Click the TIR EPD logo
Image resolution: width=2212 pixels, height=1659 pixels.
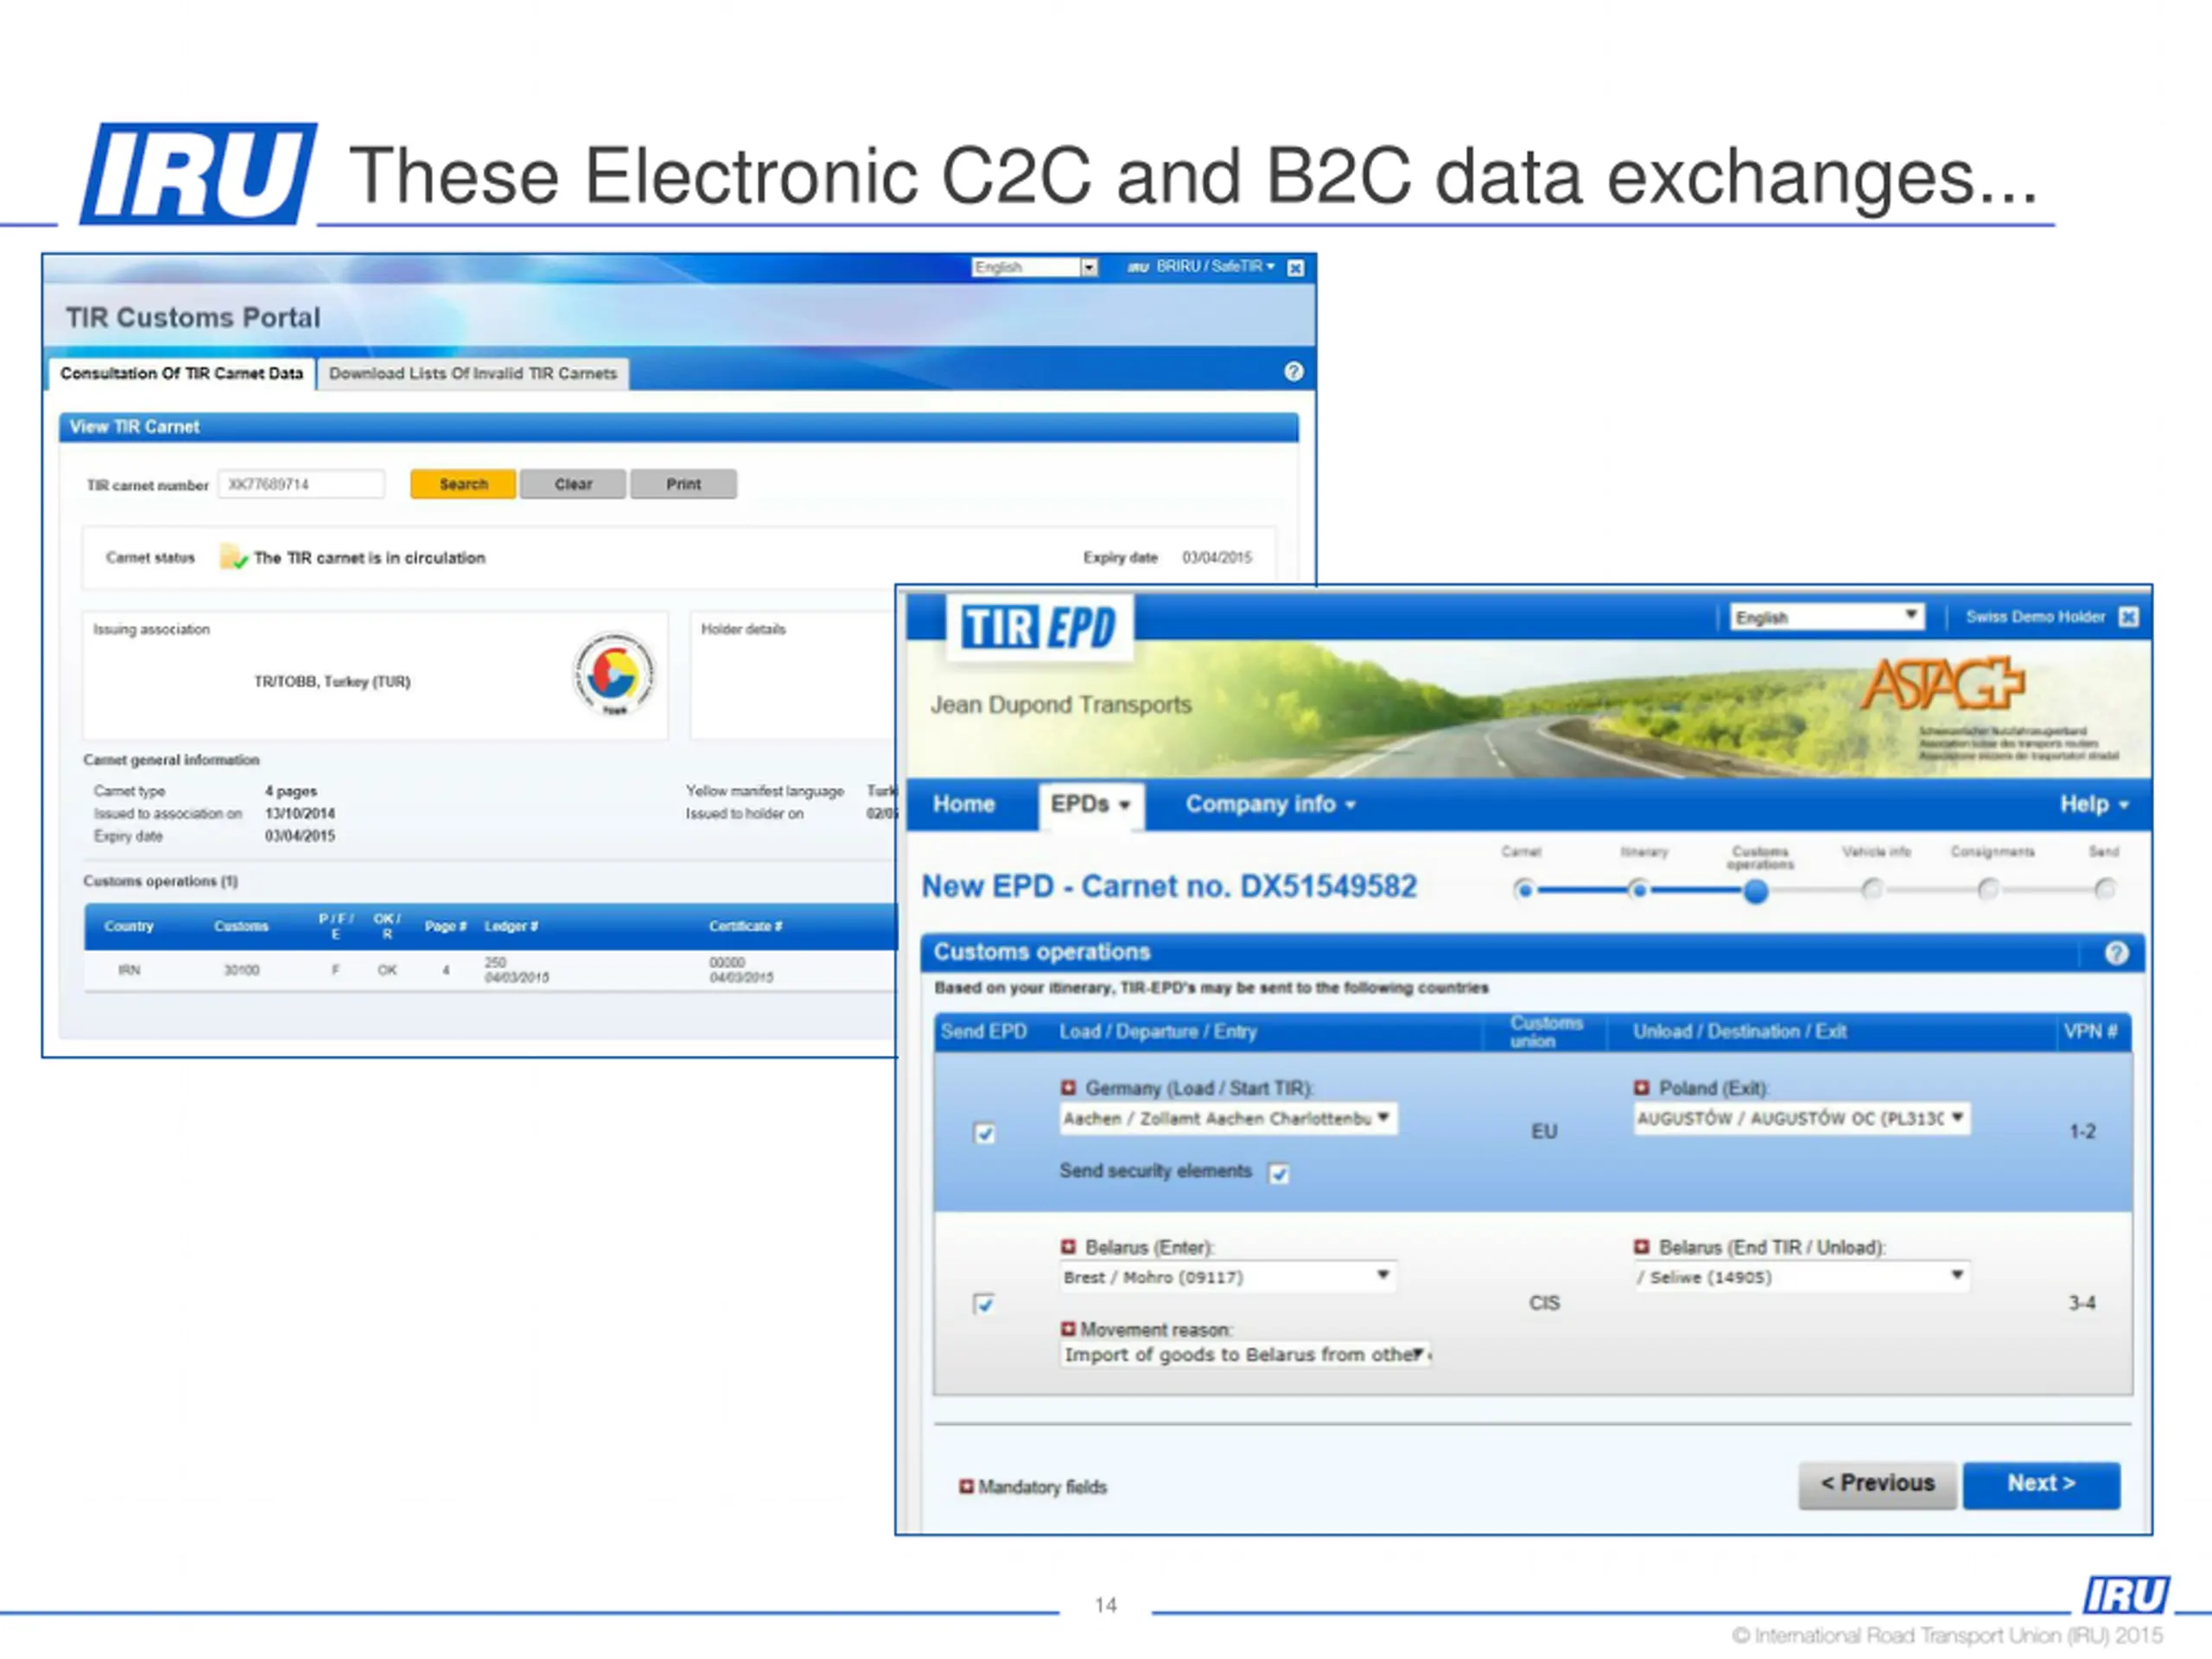[x=1039, y=628]
